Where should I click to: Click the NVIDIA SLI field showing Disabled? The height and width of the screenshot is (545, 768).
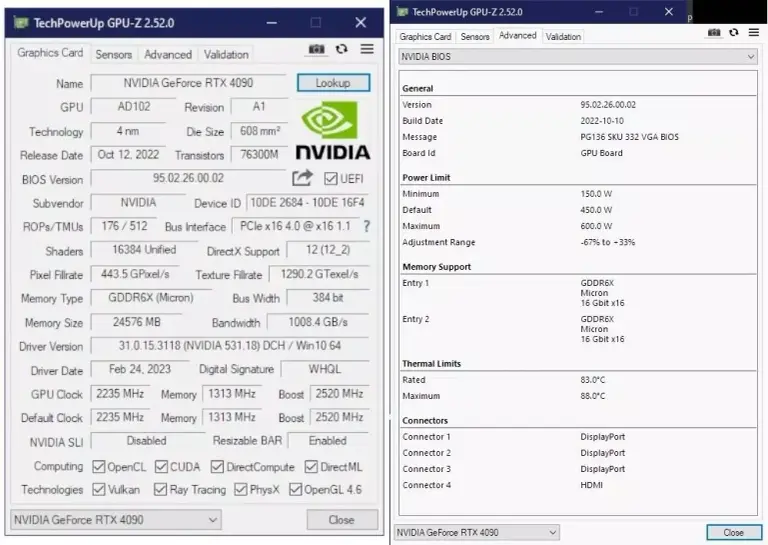tap(147, 441)
